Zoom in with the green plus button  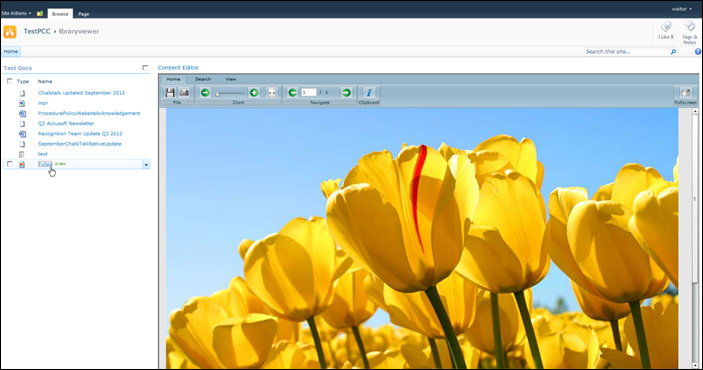point(254,93)
